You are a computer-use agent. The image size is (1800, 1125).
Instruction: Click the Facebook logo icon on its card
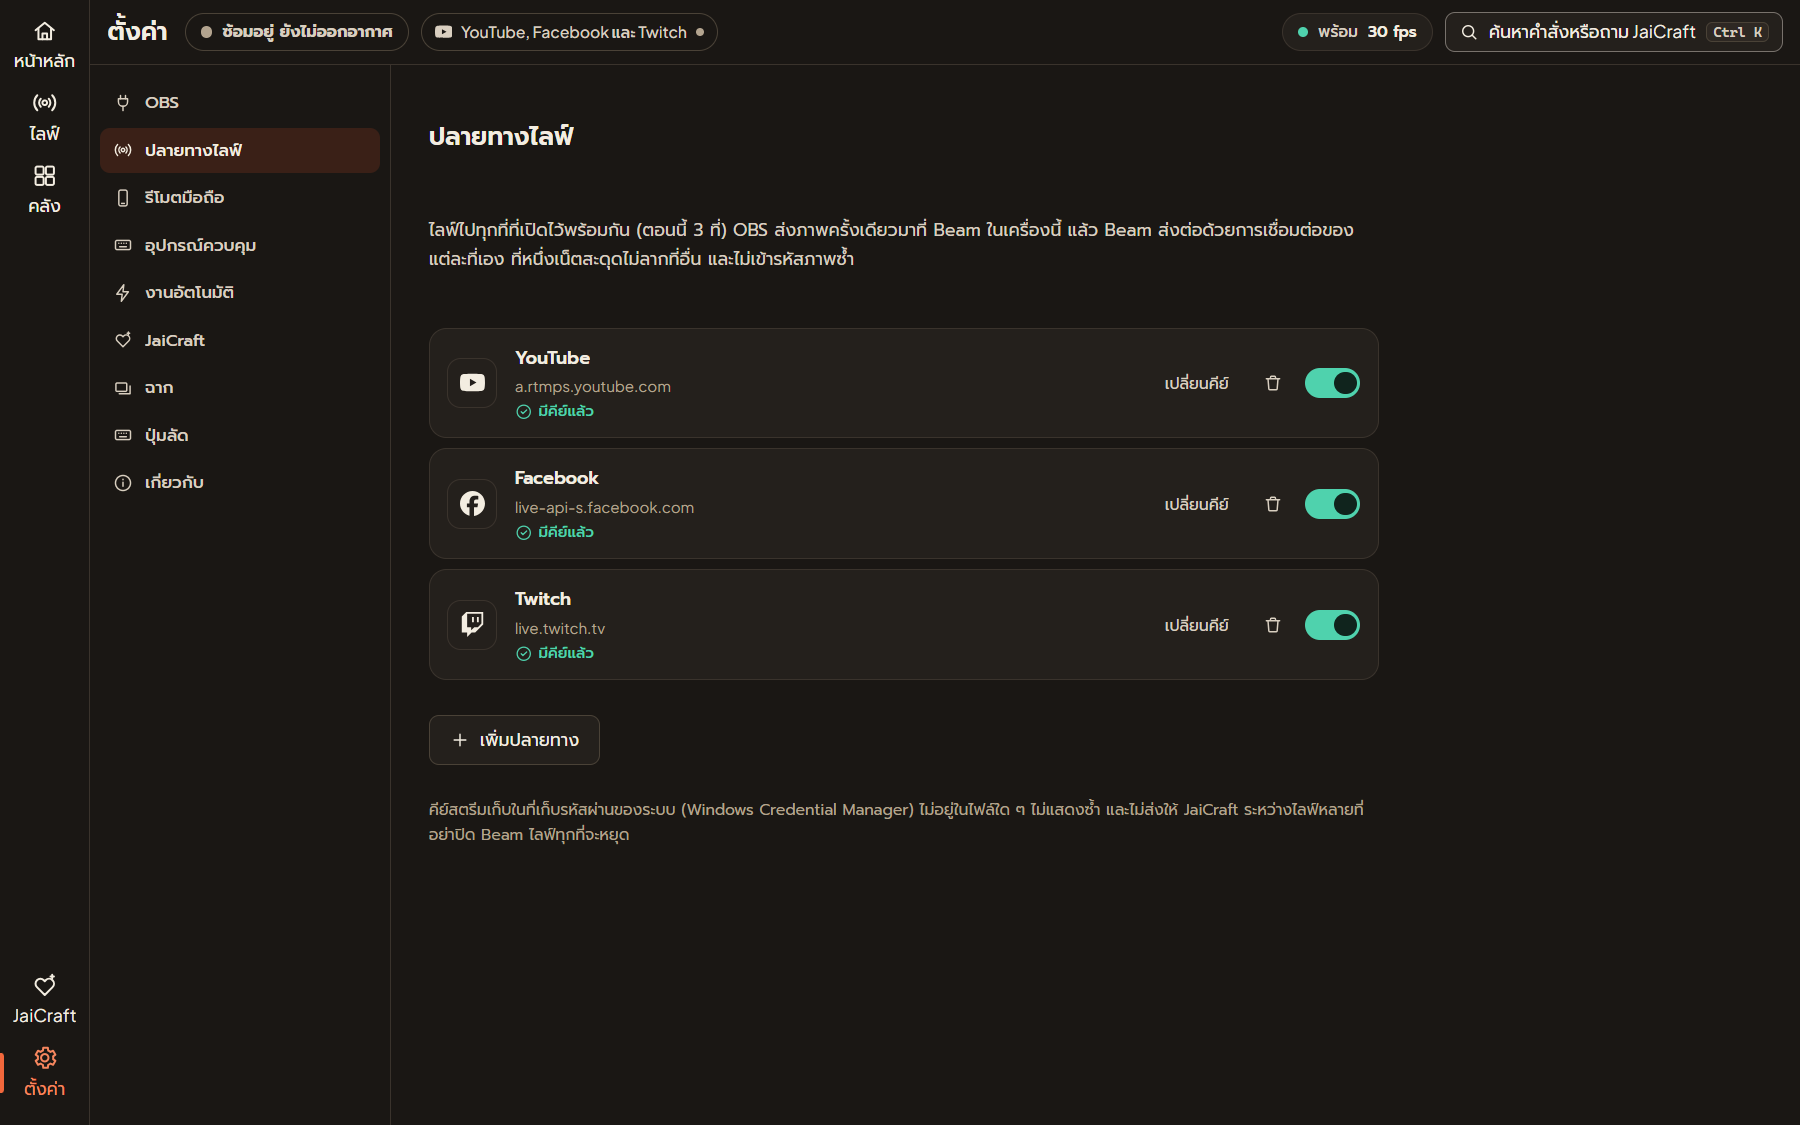(472, 504)
